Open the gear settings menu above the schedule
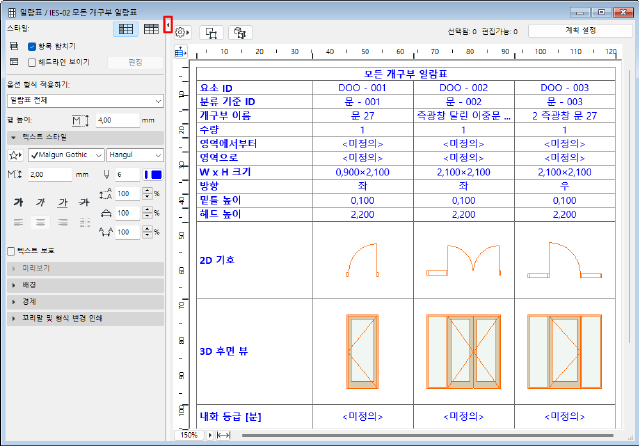The image size is (639, 446). click(x=182, y=32)
